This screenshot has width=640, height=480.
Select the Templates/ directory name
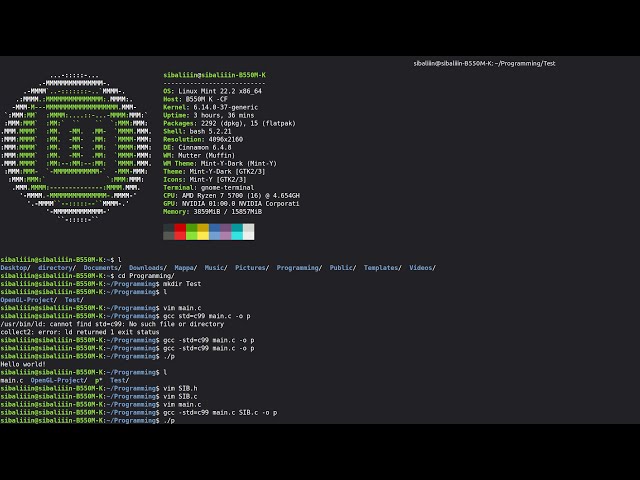pyautogui.click(x=382, y=268)
